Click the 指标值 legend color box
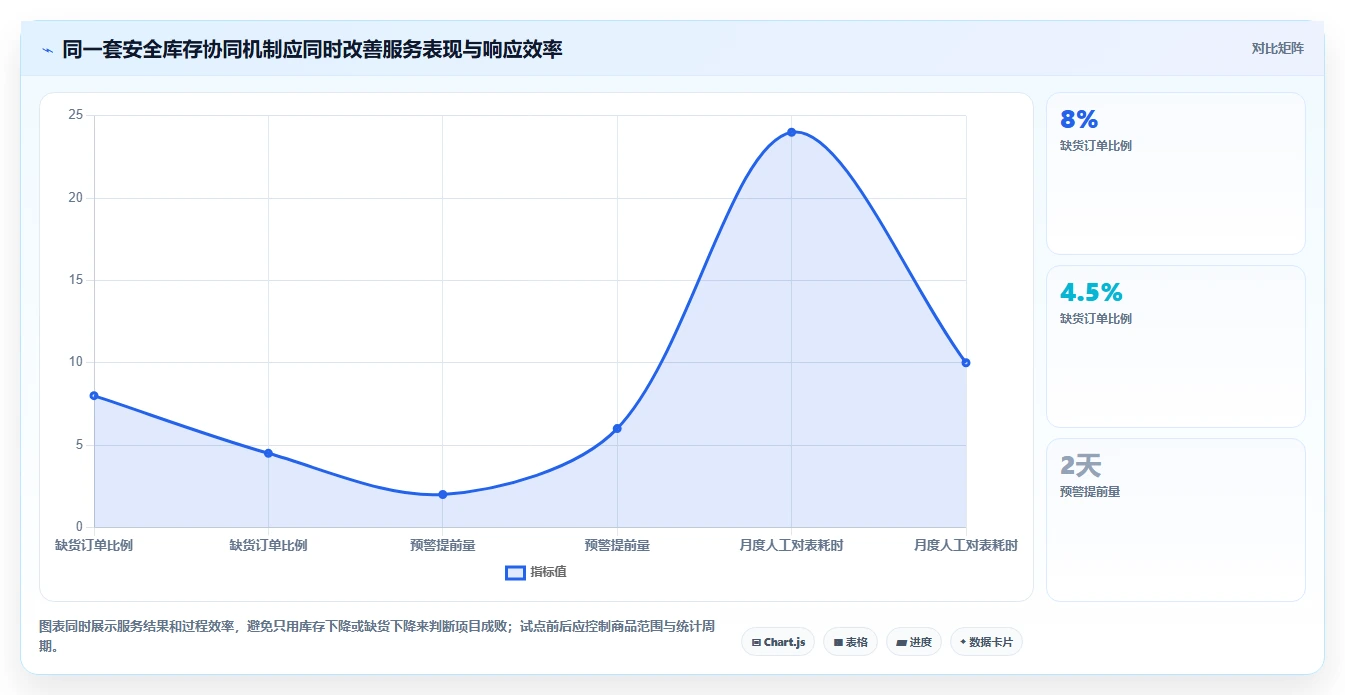This screenshot has width=1345, height=695. [x=515, y=572]
